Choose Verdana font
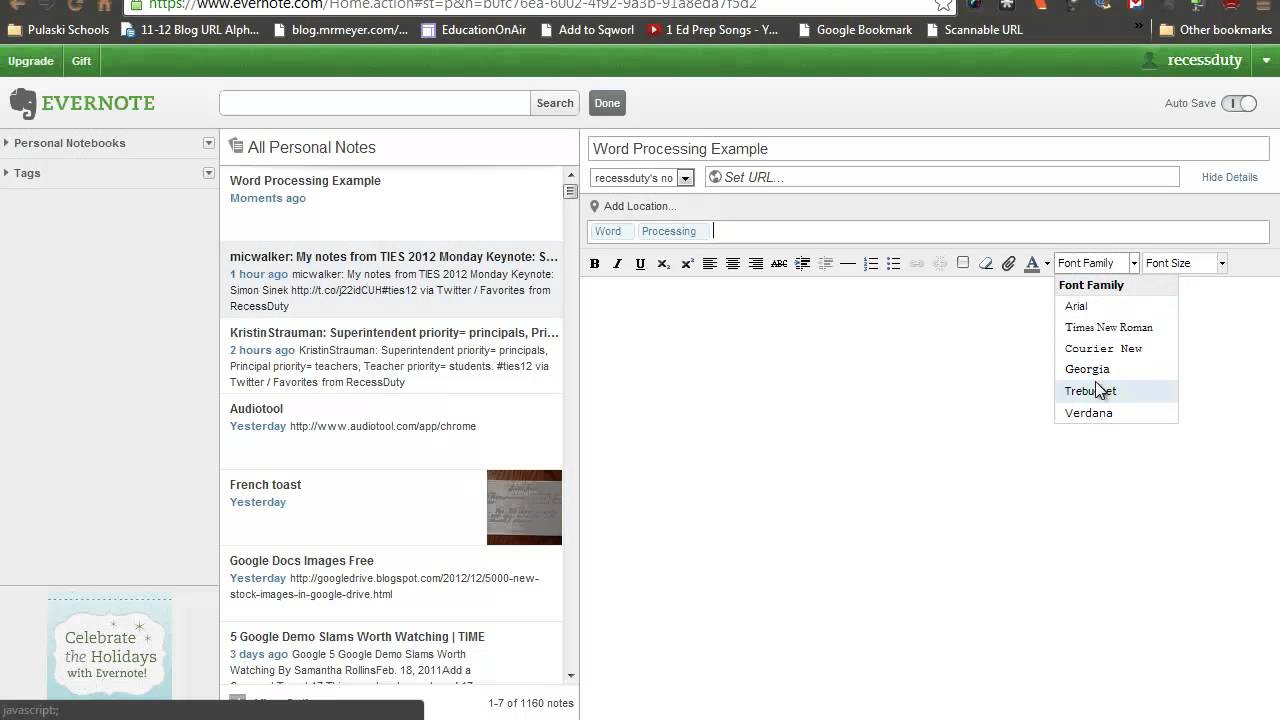This screenshot has height=720, width=1280. 1117,413
